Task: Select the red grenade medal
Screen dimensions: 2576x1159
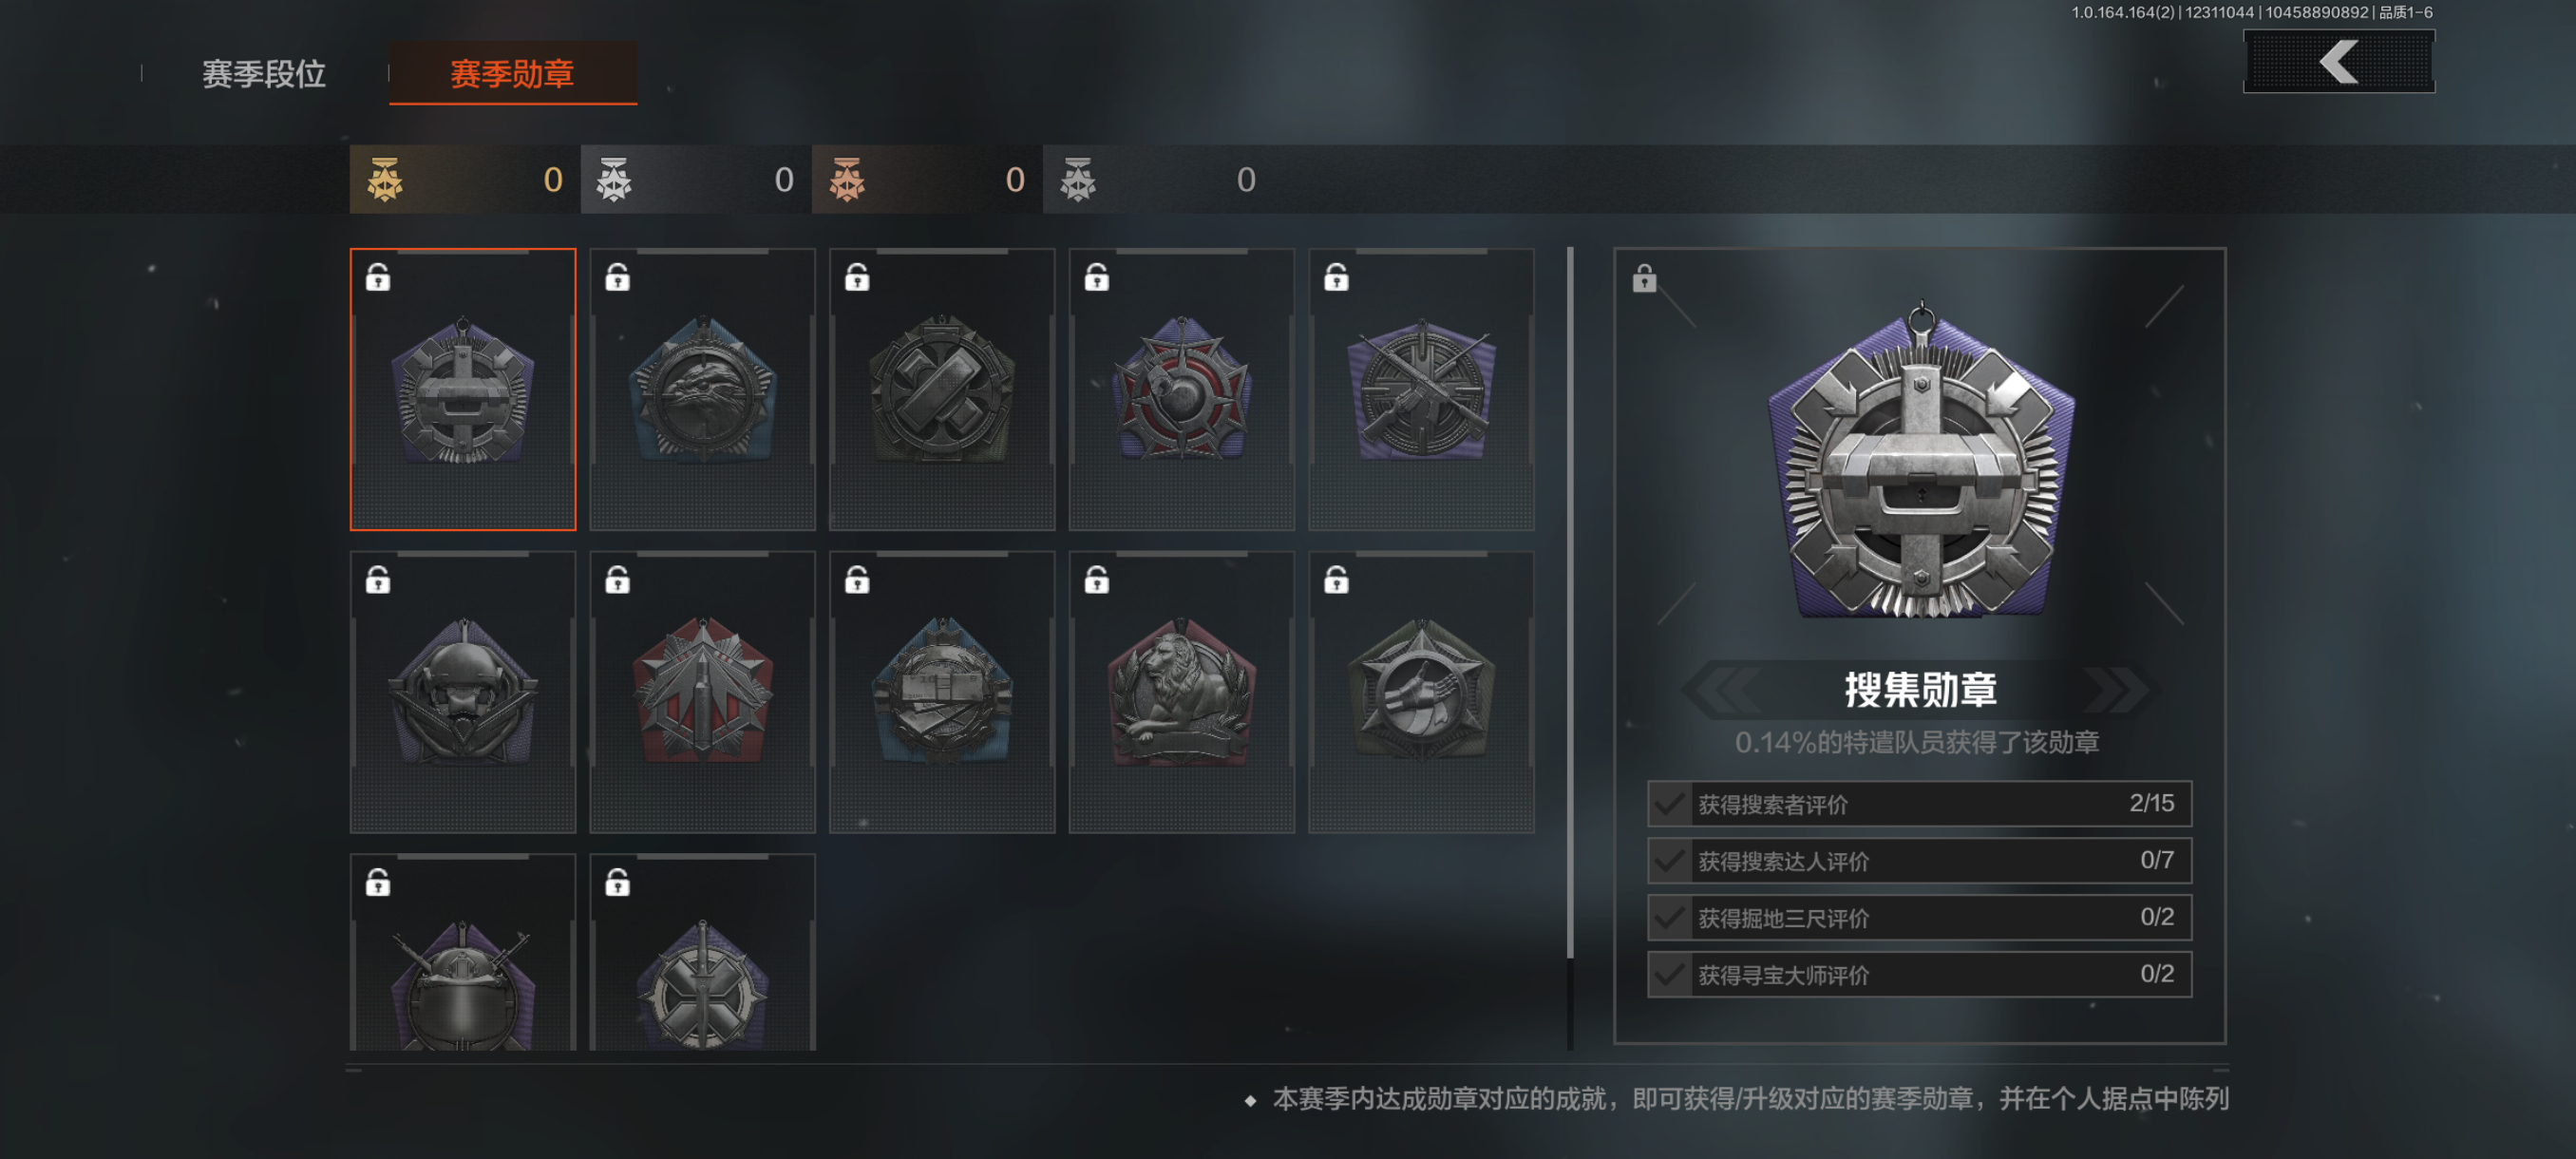Action: [x=1181, y=389]
